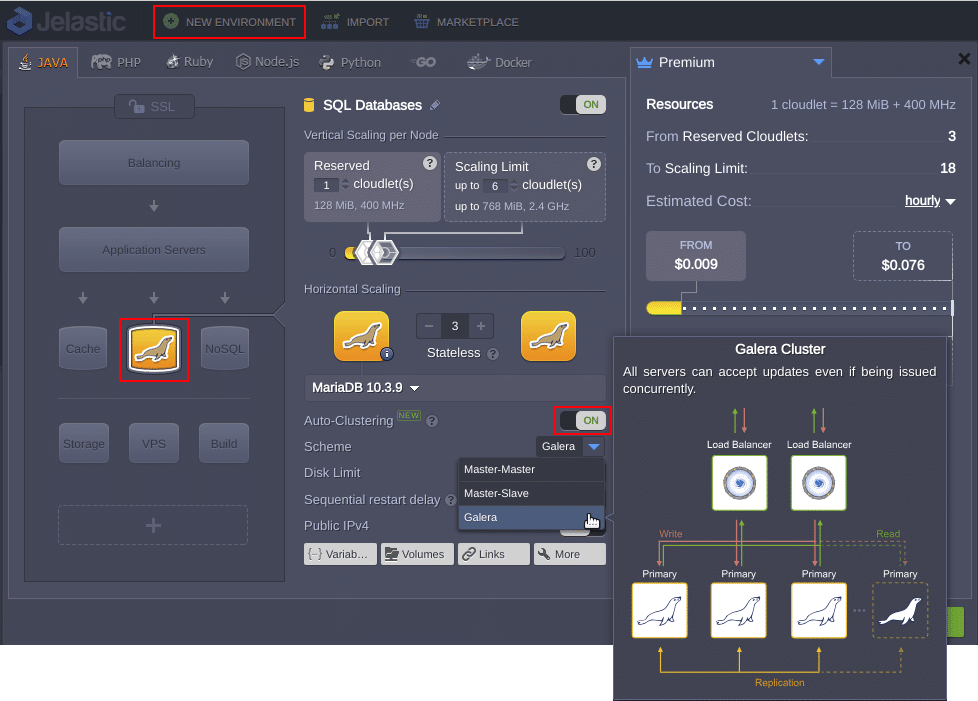Choose Galera scheme option
This screenshot has height=701, width=978.
click(531, 518)
